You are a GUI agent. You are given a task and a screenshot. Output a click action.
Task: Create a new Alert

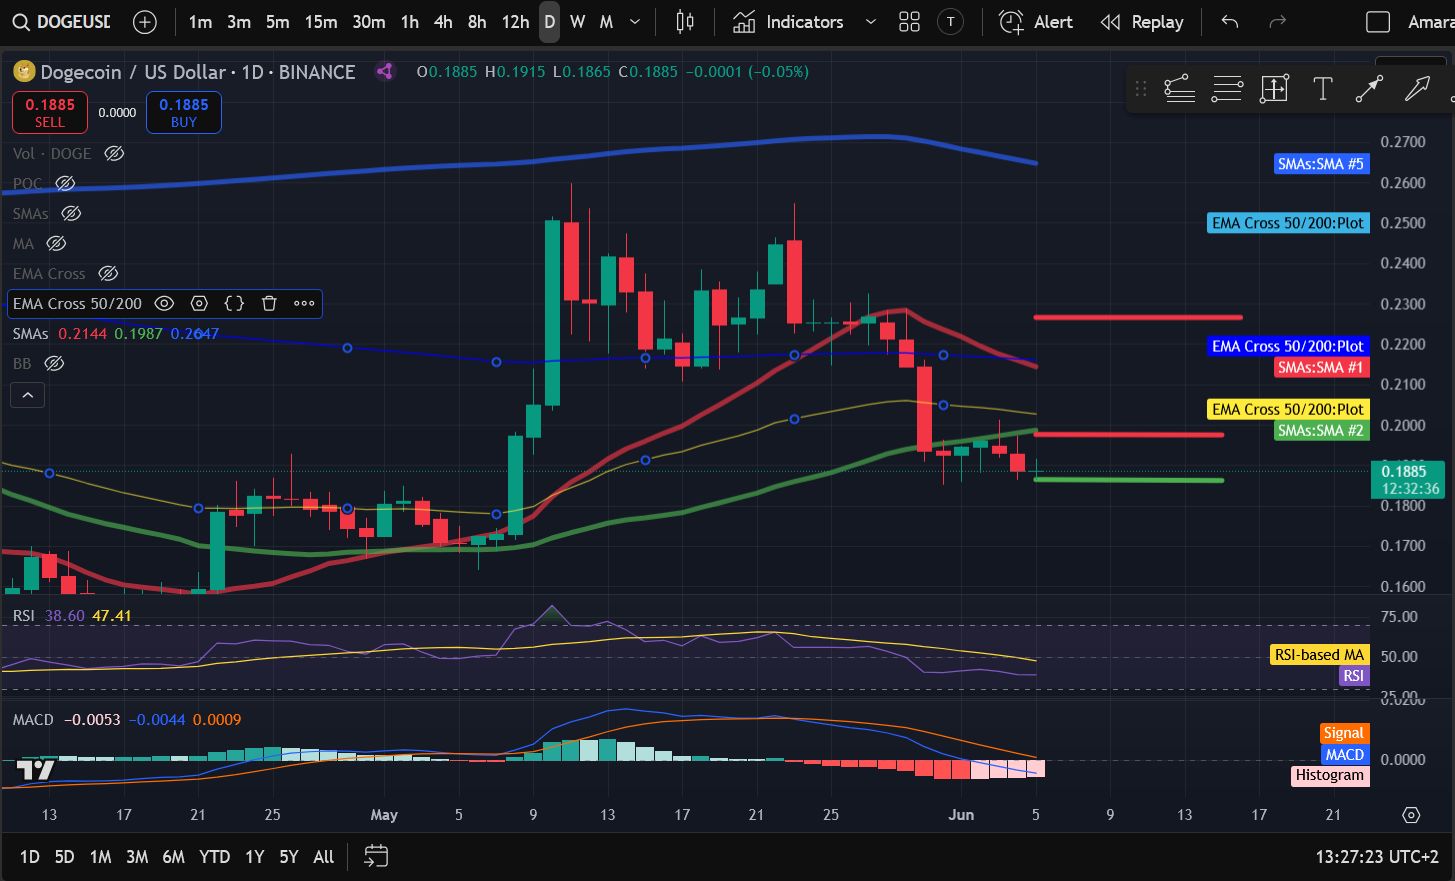(x=1036, y=22)
